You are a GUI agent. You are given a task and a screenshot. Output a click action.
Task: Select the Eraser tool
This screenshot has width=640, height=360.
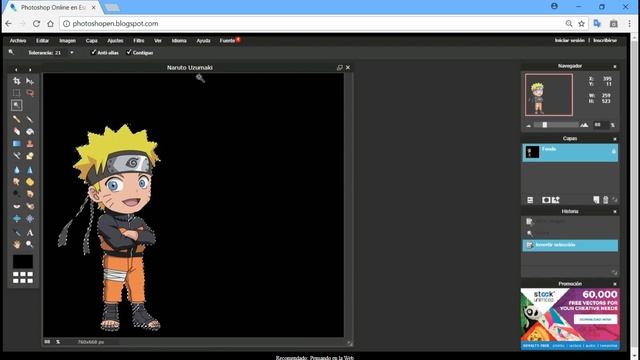[x=16, y=131]
